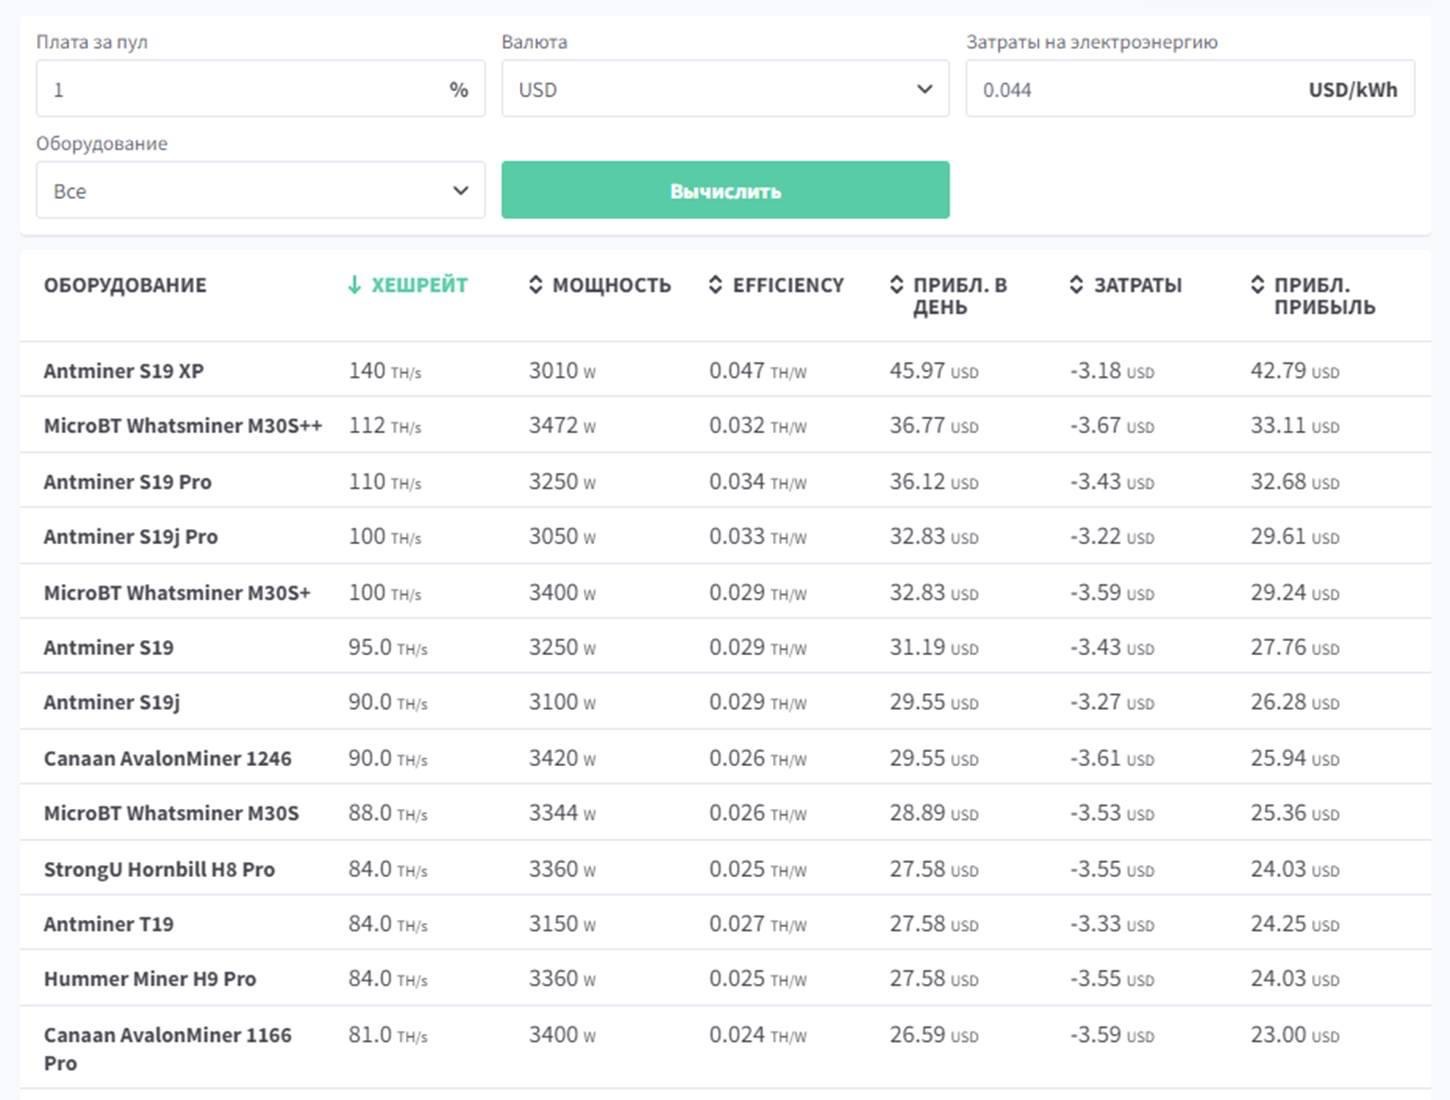Open the Валюта USD dropdown
The image size is (1450, 1100).
coord(725,89)
